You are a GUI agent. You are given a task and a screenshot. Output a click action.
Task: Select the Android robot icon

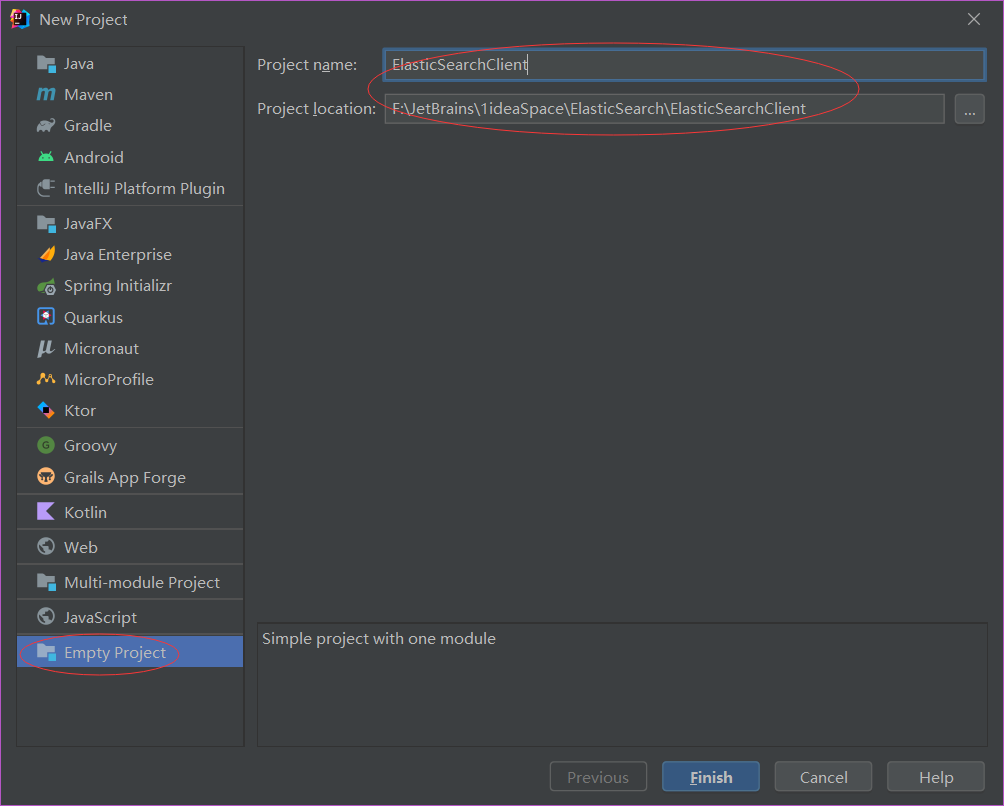pyautogui.click(x=46, y=157)
